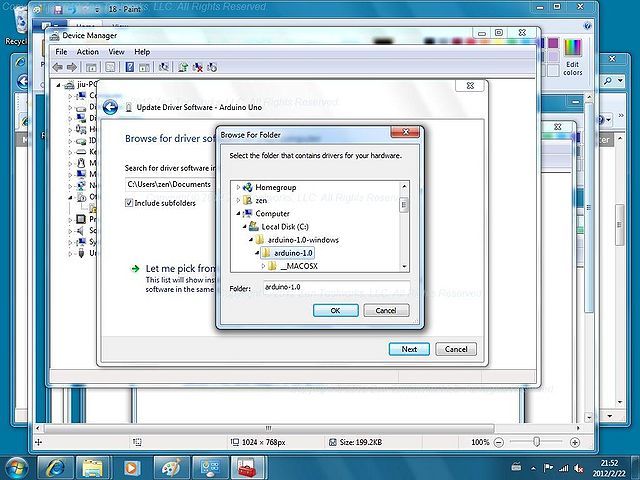Click the Forward arrow in Device Manager toolbar
640x480 pixels.
pyautogui.click(x=71, y=67)
